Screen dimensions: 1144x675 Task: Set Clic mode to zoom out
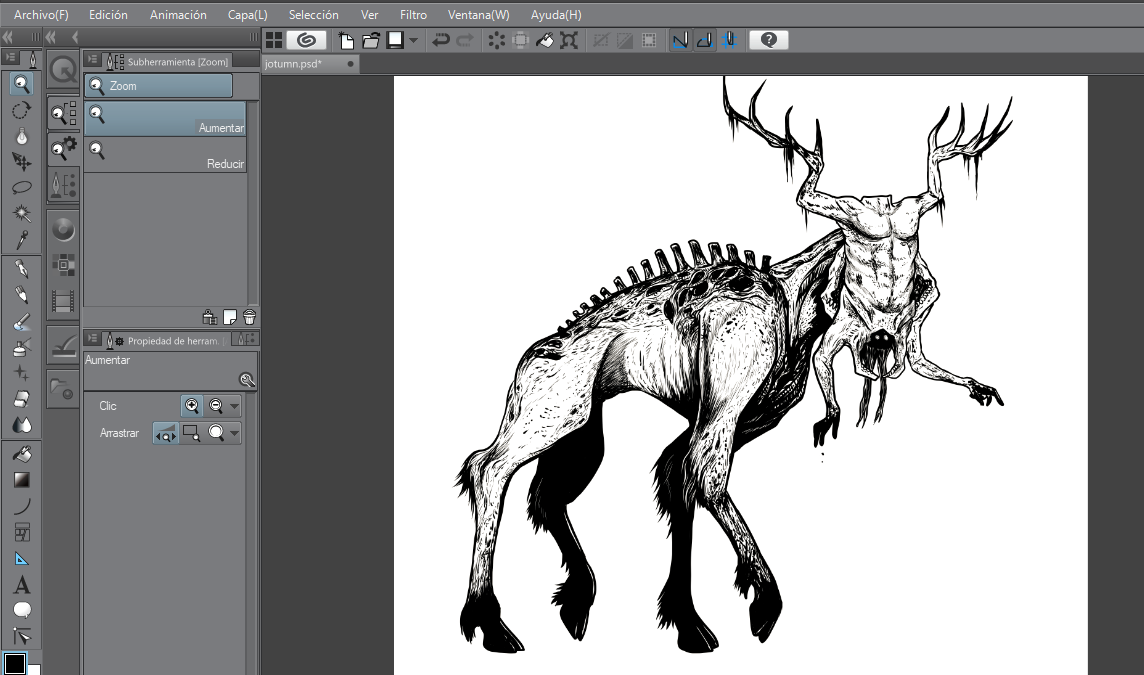[x=215, y=406]
